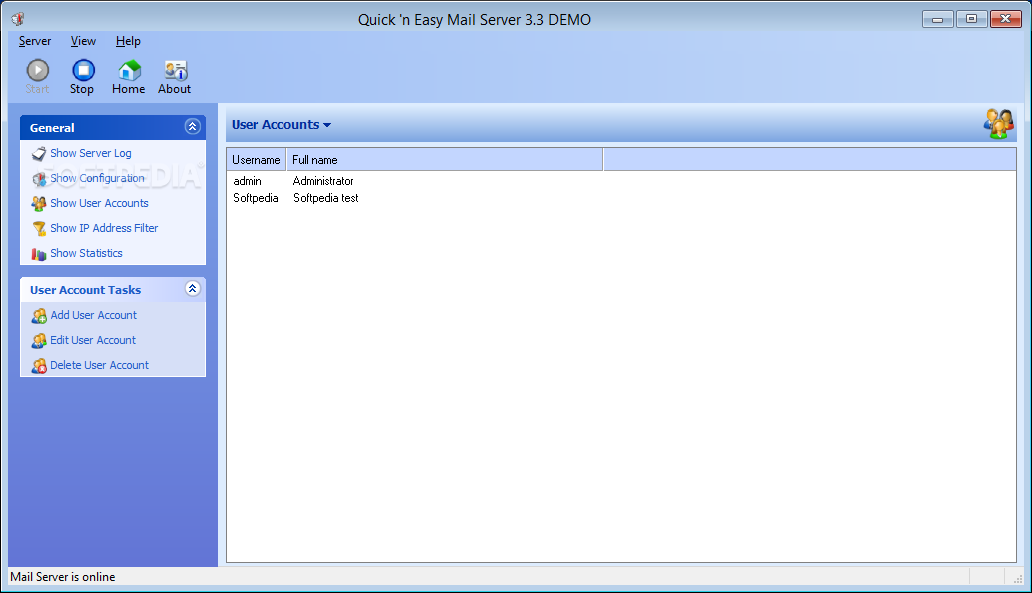Open the Help menu
The width and height of the screenshot is (1032, 593).
(x=128, y=41)
